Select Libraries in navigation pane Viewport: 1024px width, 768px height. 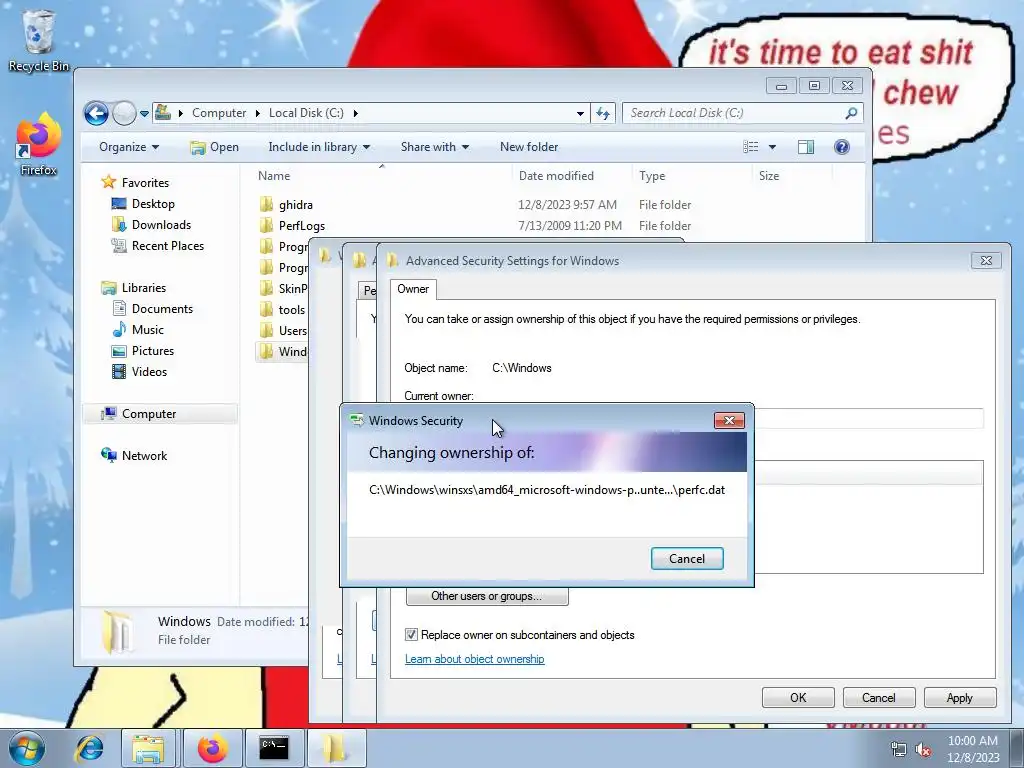coord(144,287)
